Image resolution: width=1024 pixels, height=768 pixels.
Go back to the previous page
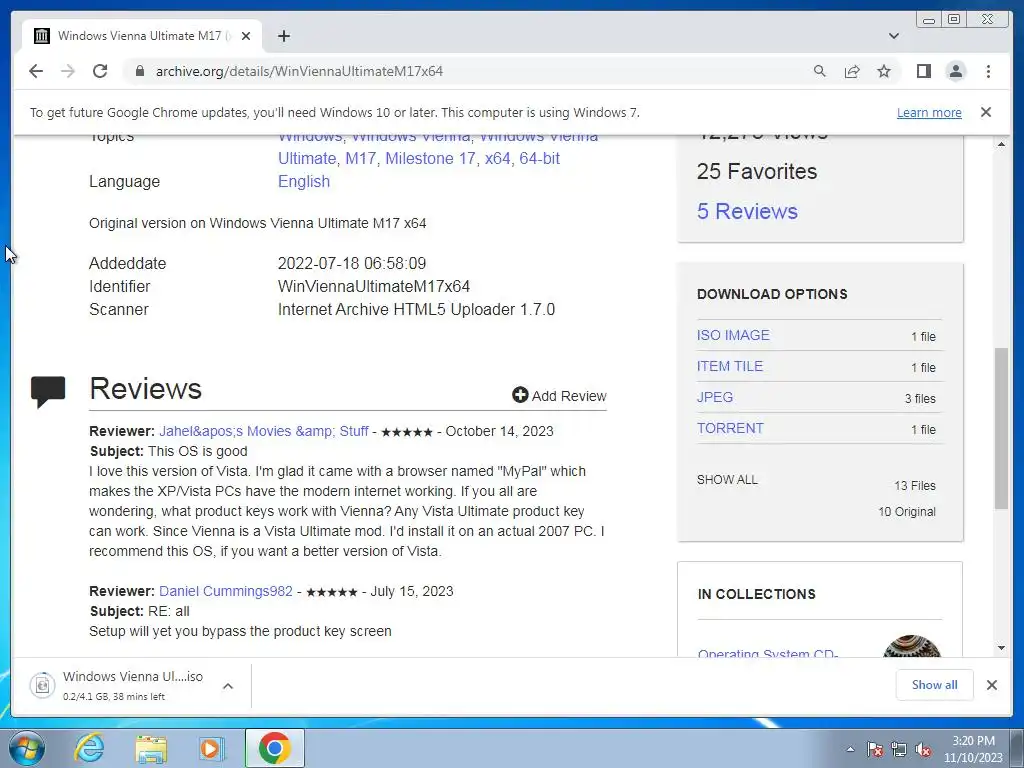point(36,71)
